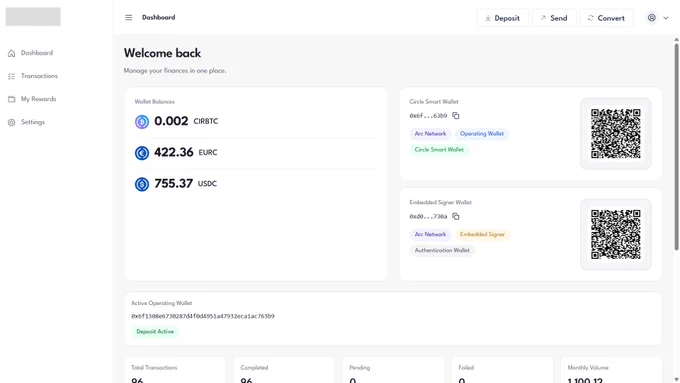Open My Rewards page
680x383 pixels.
[x=33, y=99]
